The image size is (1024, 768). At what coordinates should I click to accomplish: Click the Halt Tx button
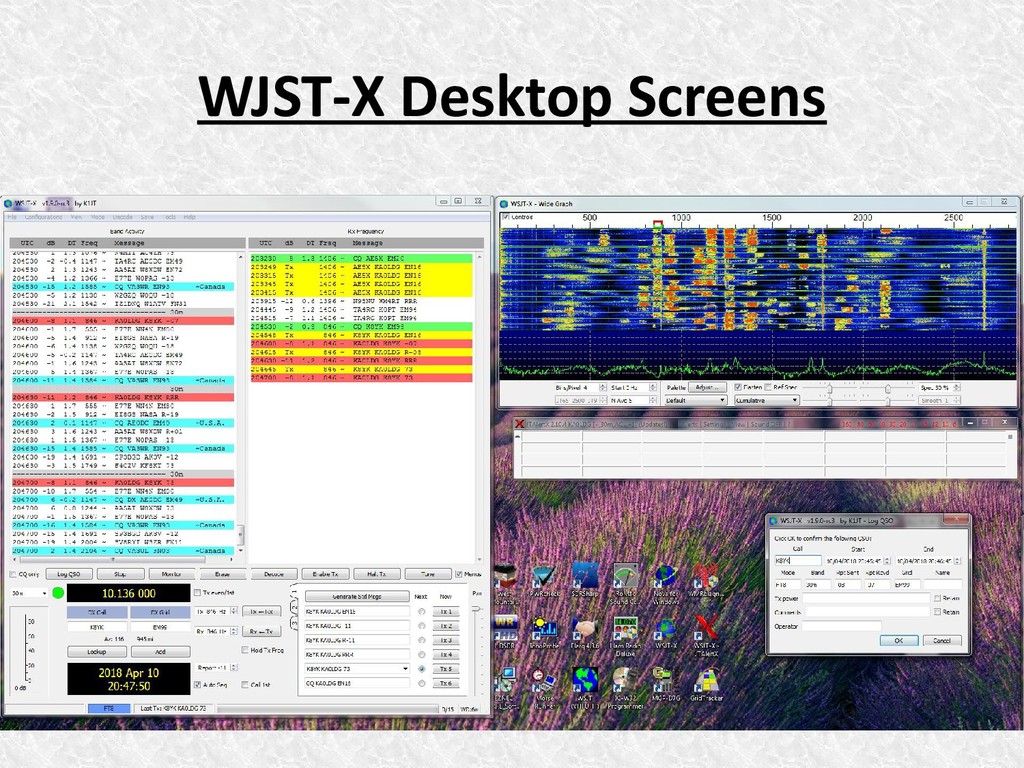(x=376, y=575)
